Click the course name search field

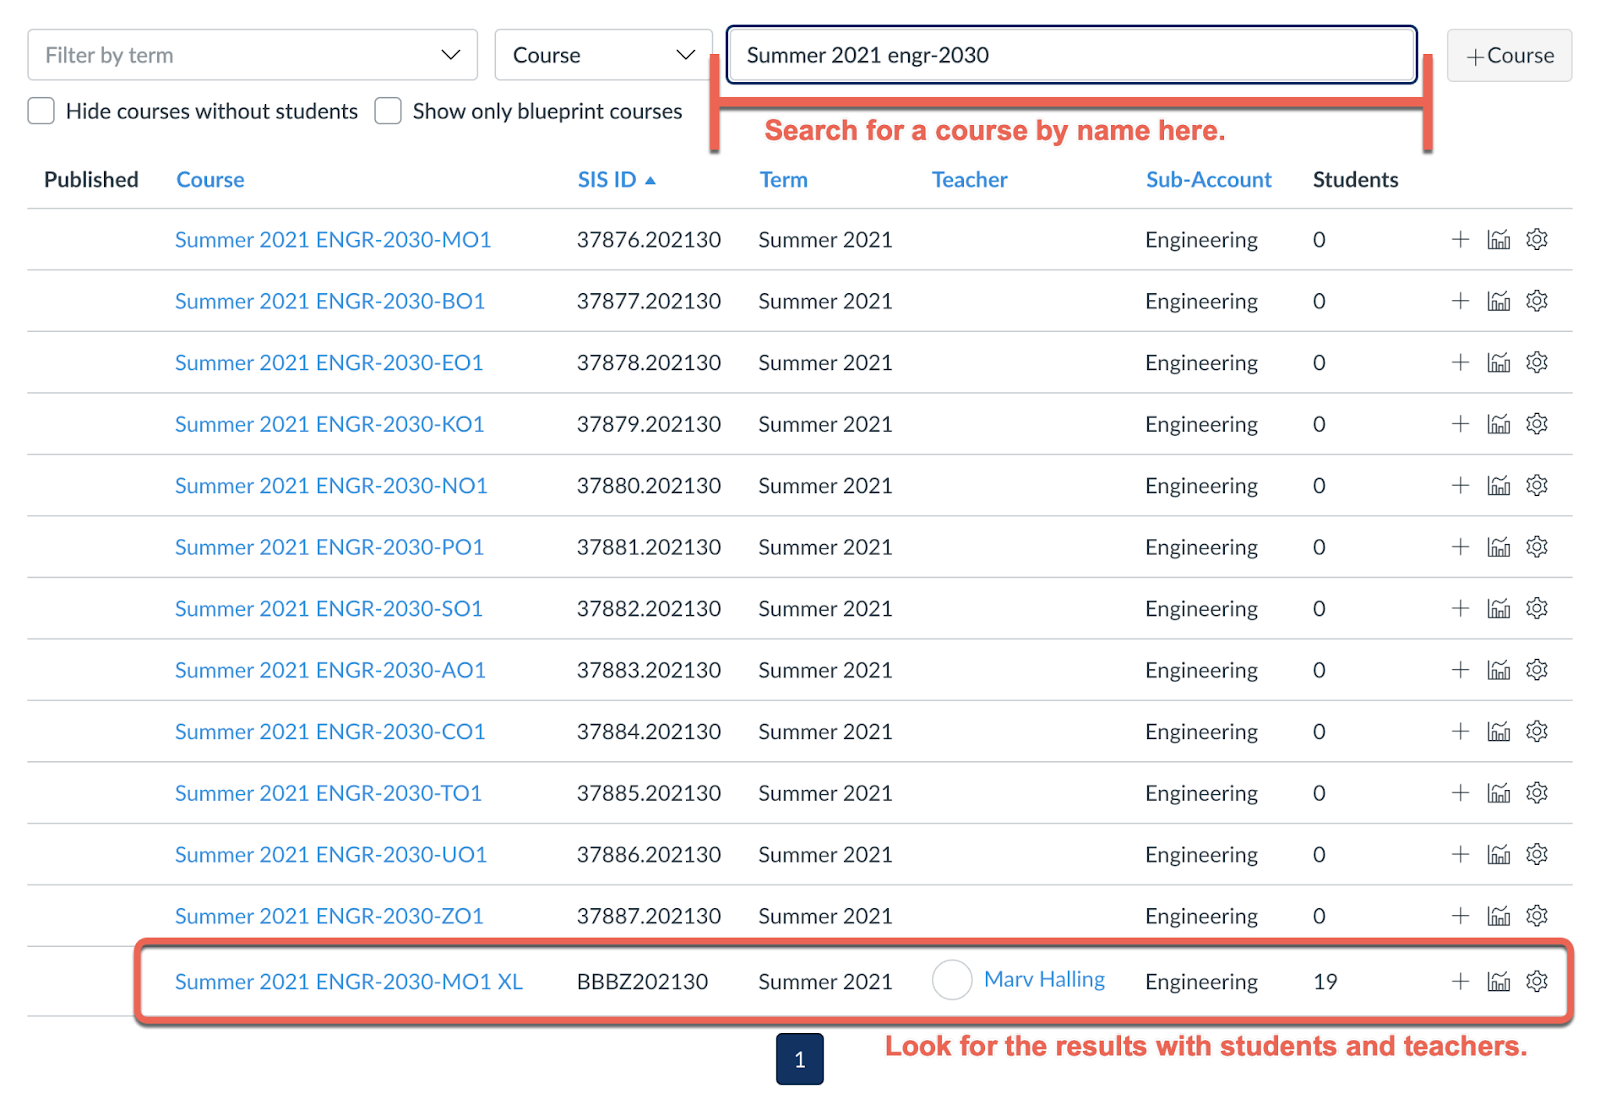pyautogui.click(x=1071, y=55)
